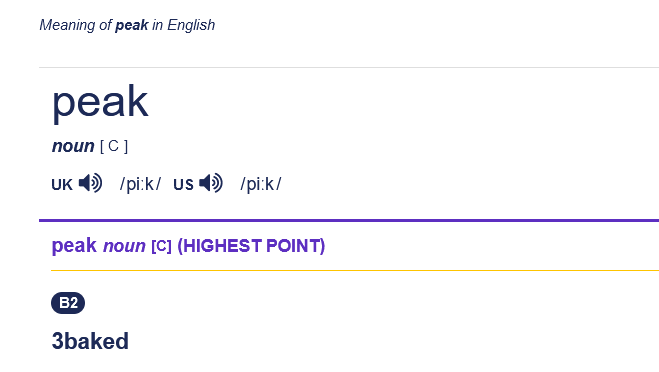Click bold peak in the Meaning title
This screenshot has width=659, height=372.
click(x=132, y=25)
